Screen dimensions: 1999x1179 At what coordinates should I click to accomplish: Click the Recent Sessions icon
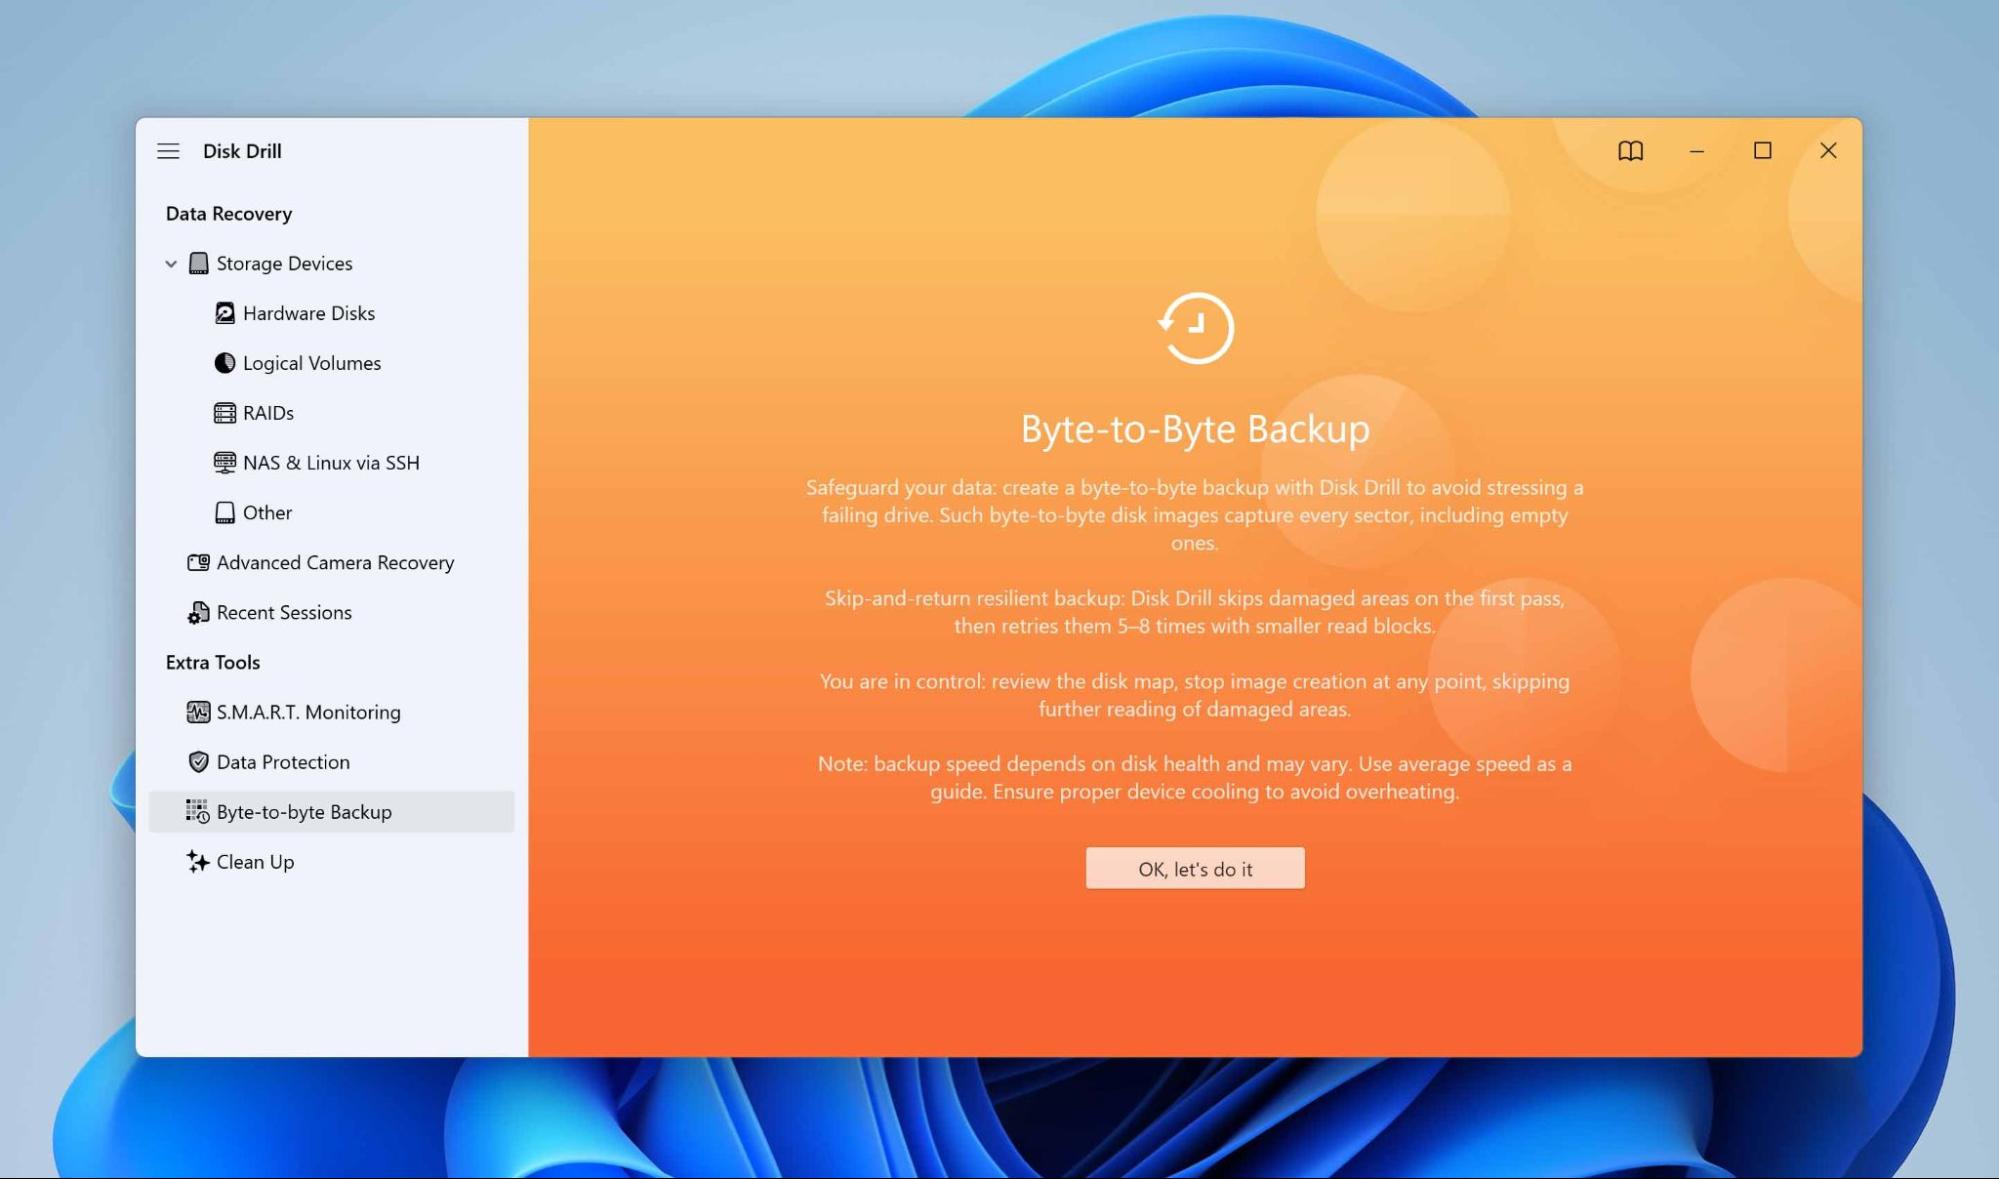pyautogui.click(x=198, y=612)
